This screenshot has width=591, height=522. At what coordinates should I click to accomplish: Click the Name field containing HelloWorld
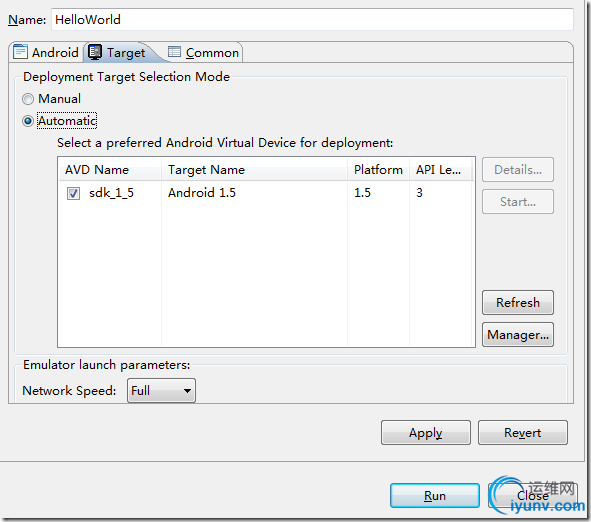(x=312, y=20)
